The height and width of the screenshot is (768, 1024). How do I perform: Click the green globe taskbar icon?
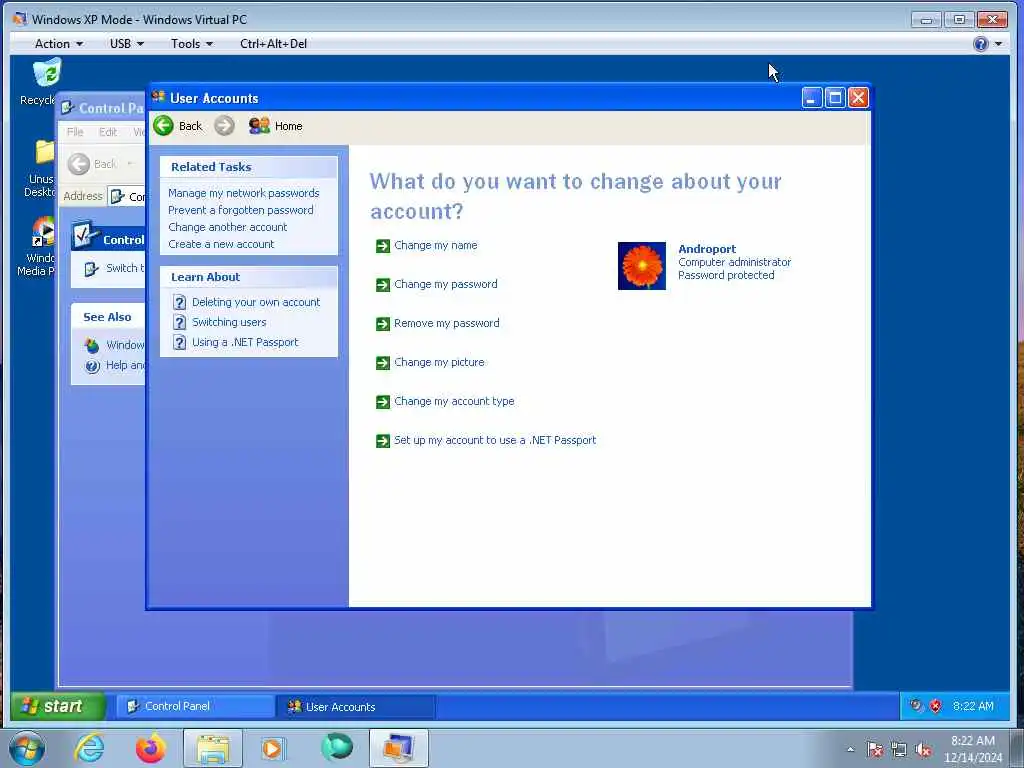(336, 747)
